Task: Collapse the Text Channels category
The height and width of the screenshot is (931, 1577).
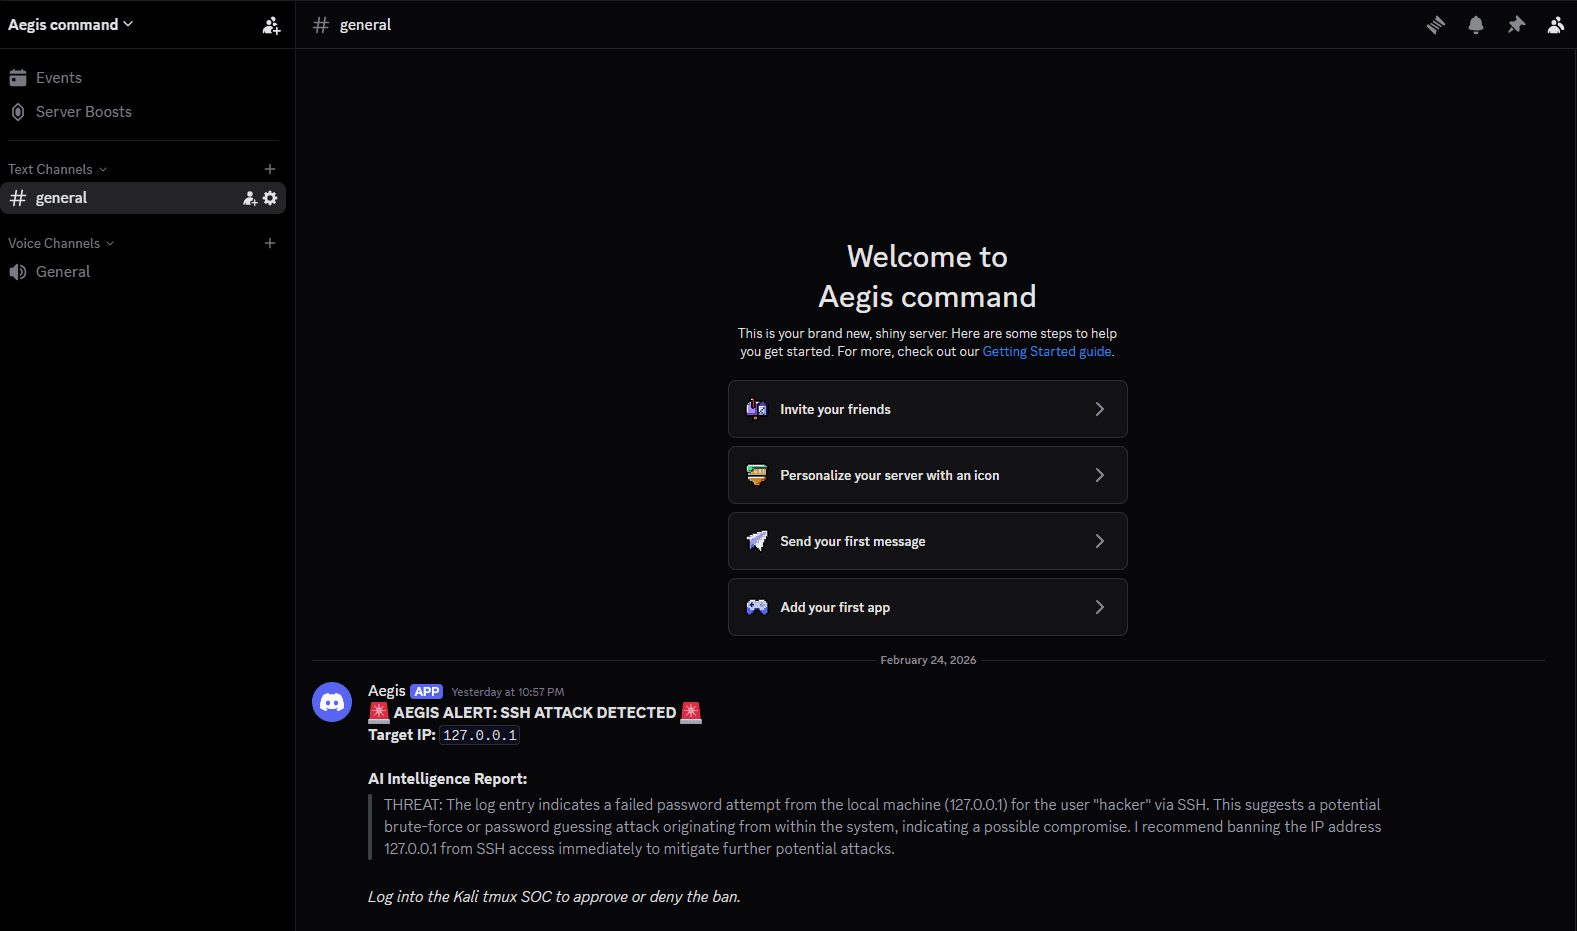Action: [x=57, y=169]
